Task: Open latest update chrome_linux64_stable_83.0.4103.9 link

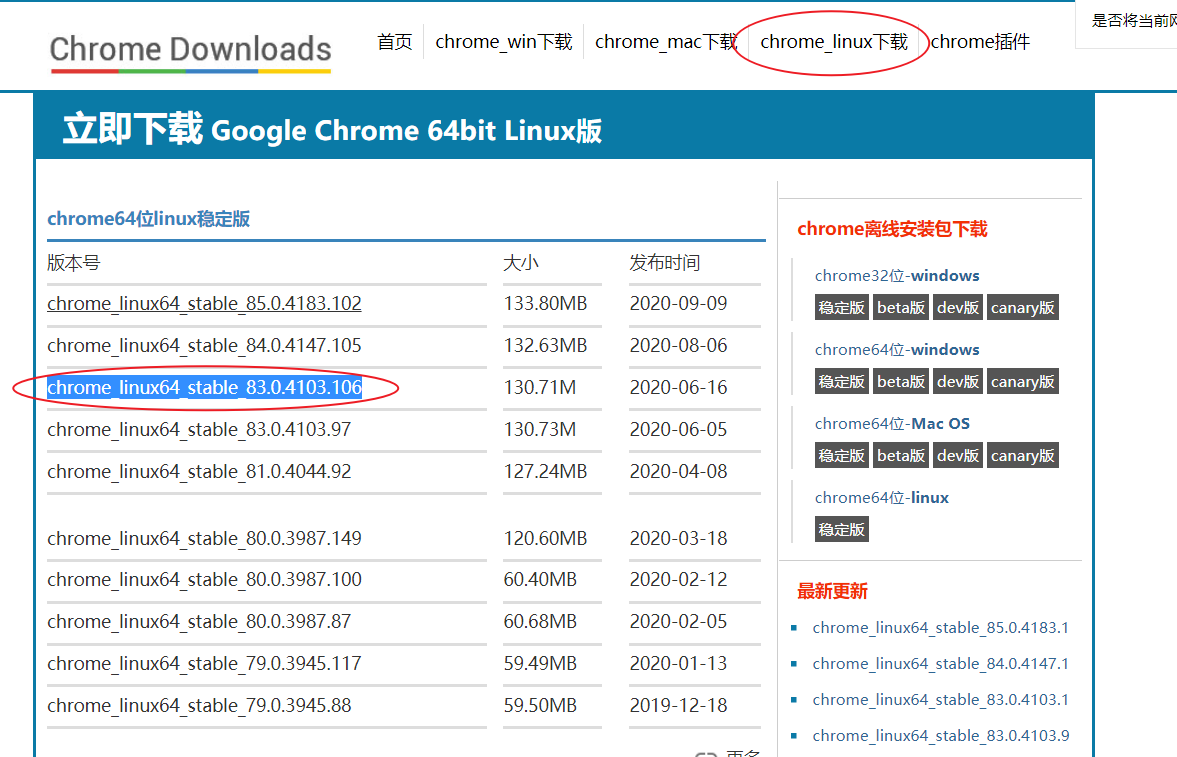Action: click(x=941, y=736)
